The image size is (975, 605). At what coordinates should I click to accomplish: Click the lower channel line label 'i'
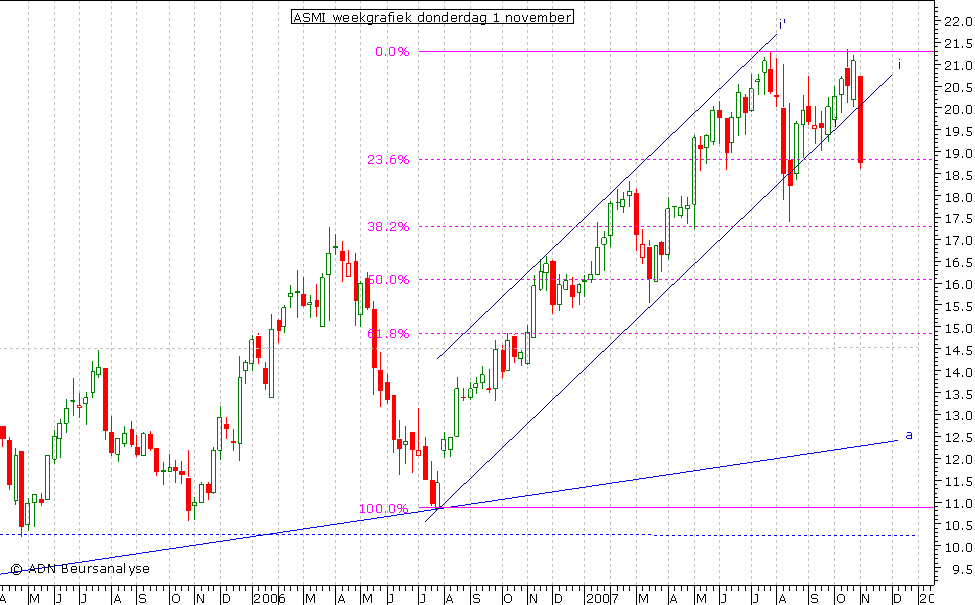tap(899, 65)
